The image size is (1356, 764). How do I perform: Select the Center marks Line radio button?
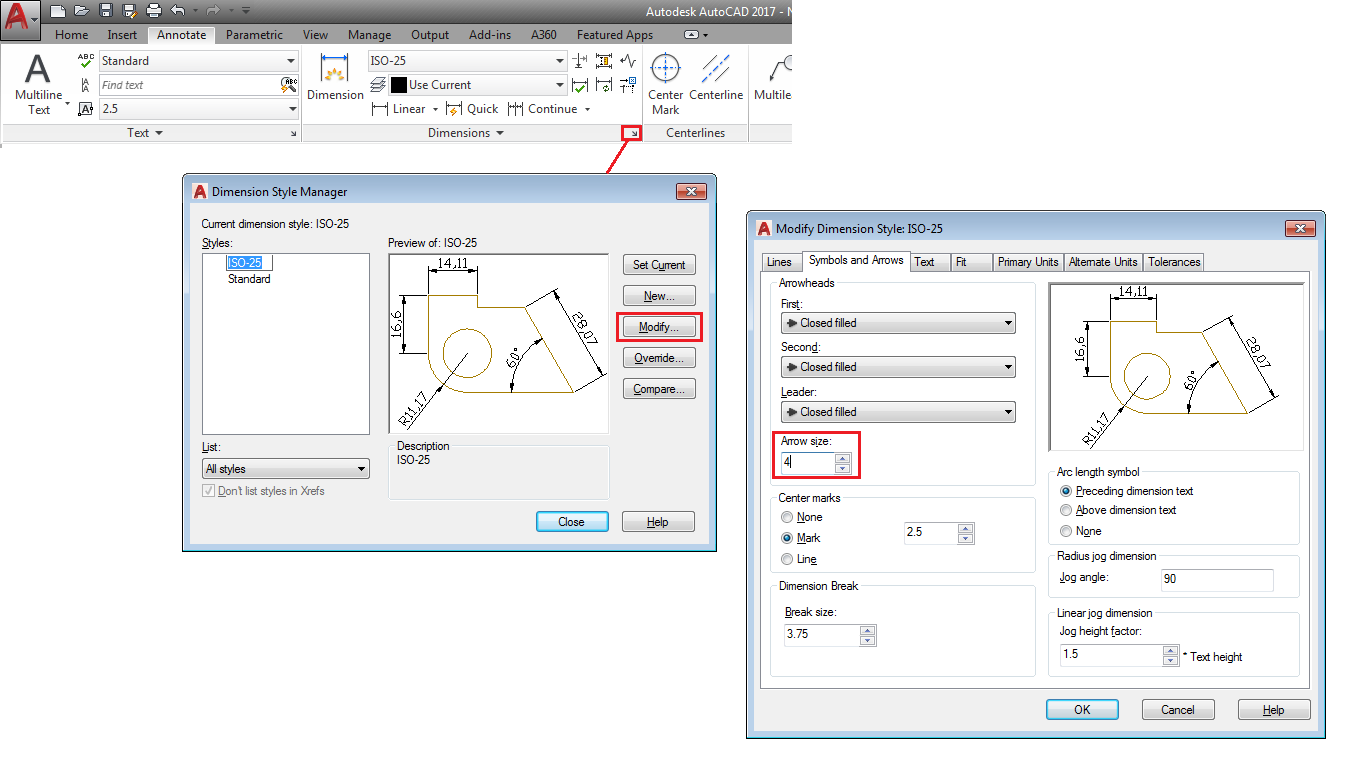[x=787, y=559]
